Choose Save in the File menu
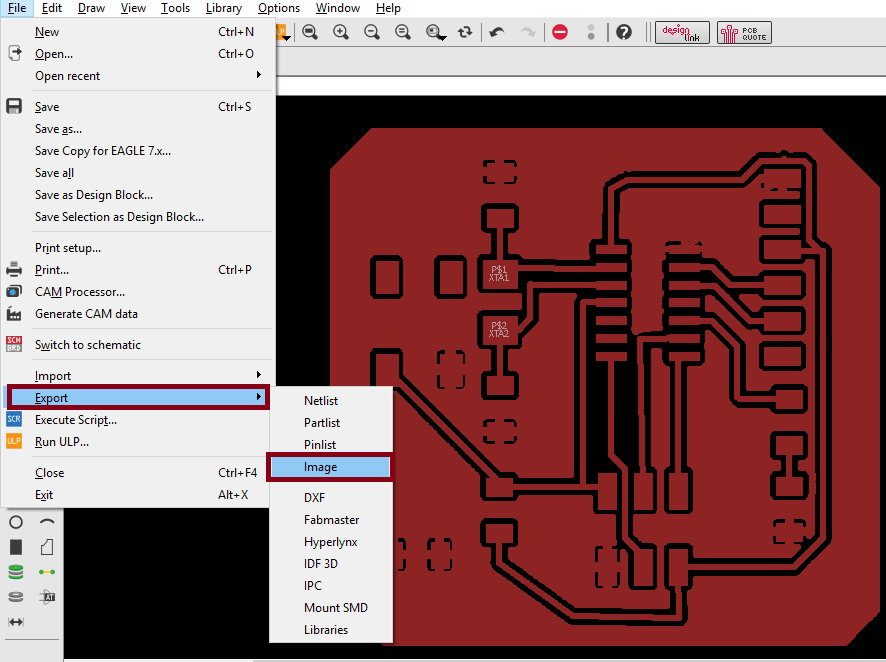This screenshot has width=886, height=662. [x=138, y=107]
